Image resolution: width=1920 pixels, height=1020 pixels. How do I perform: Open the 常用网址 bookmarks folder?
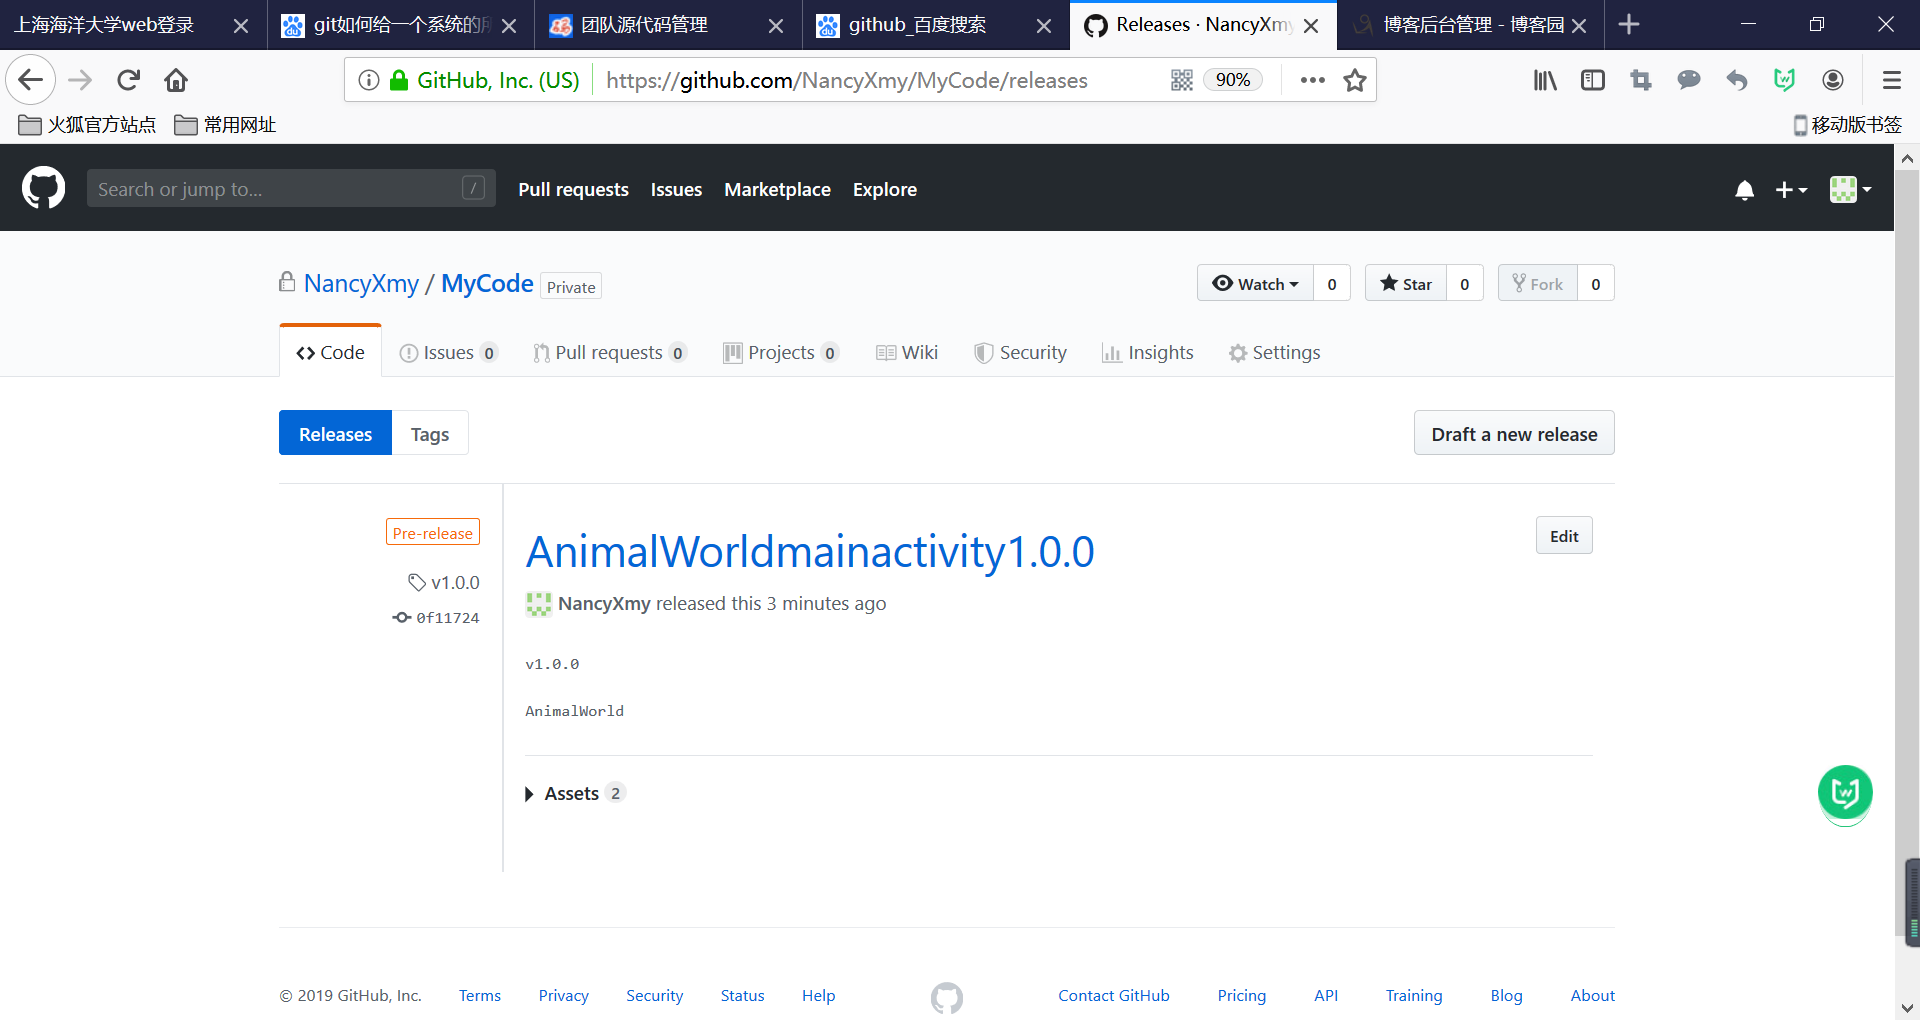pyautogui.click(x=225, y=125)
